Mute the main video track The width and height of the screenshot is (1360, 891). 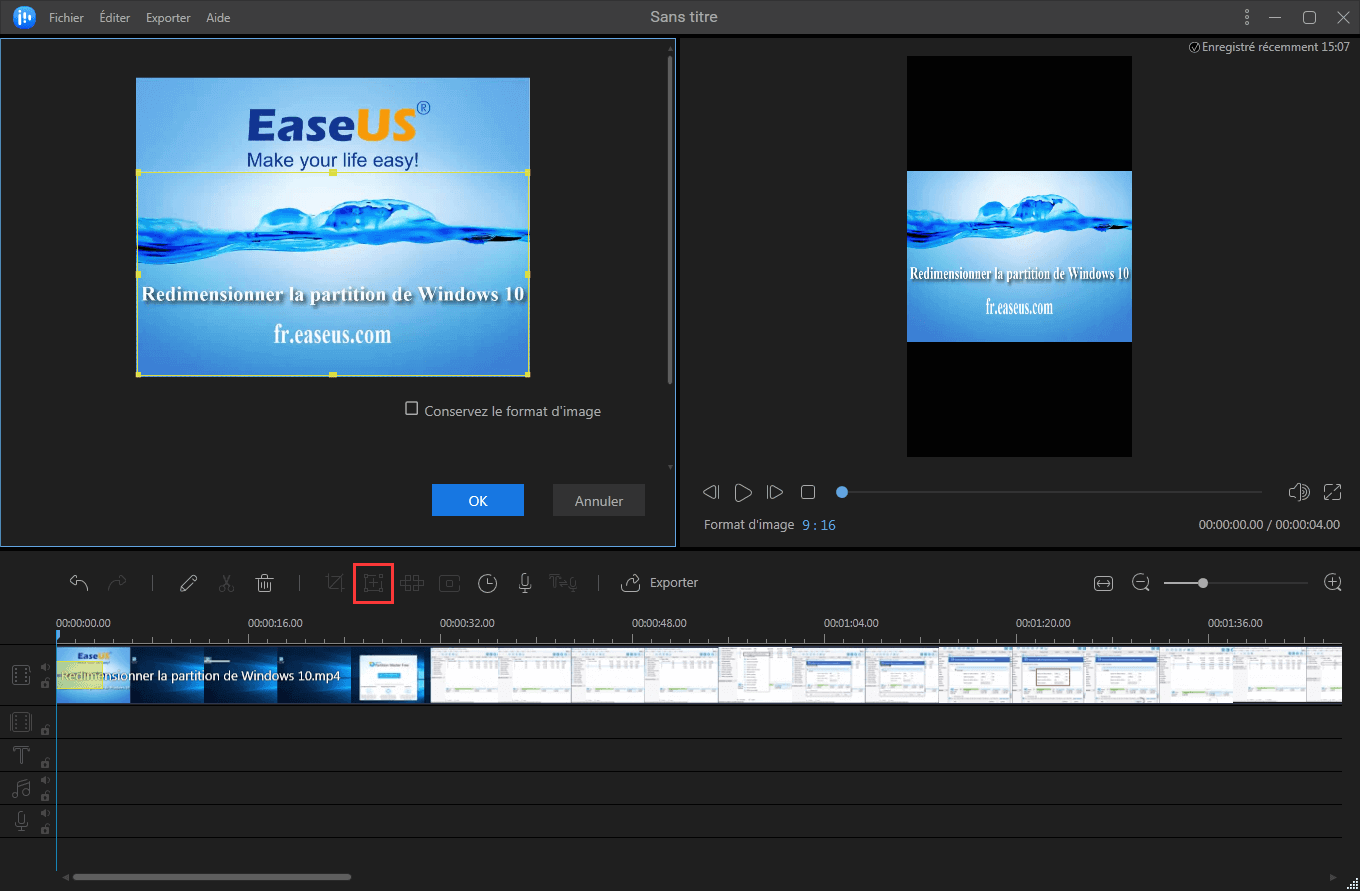[45, 668]
